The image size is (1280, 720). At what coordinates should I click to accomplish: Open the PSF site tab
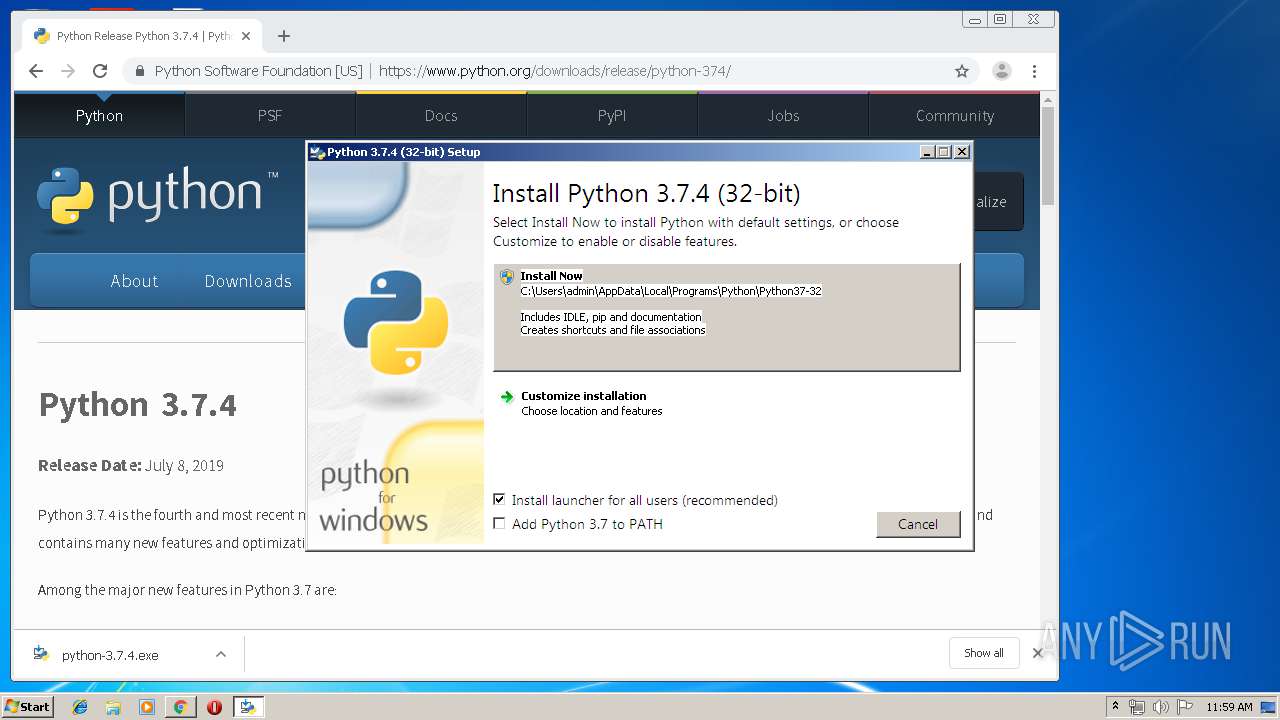[x=270, y=115]
